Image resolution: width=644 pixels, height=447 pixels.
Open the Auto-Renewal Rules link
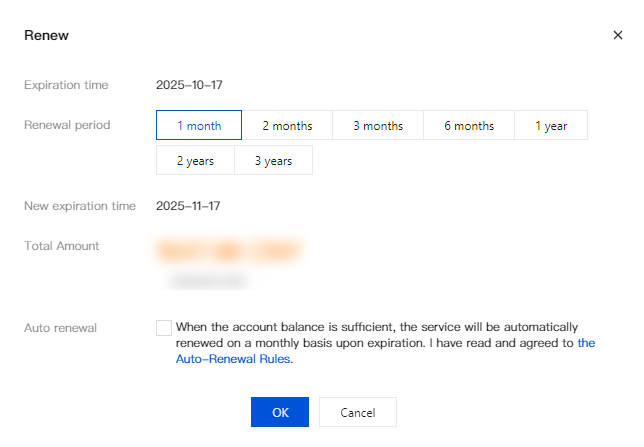234,359
